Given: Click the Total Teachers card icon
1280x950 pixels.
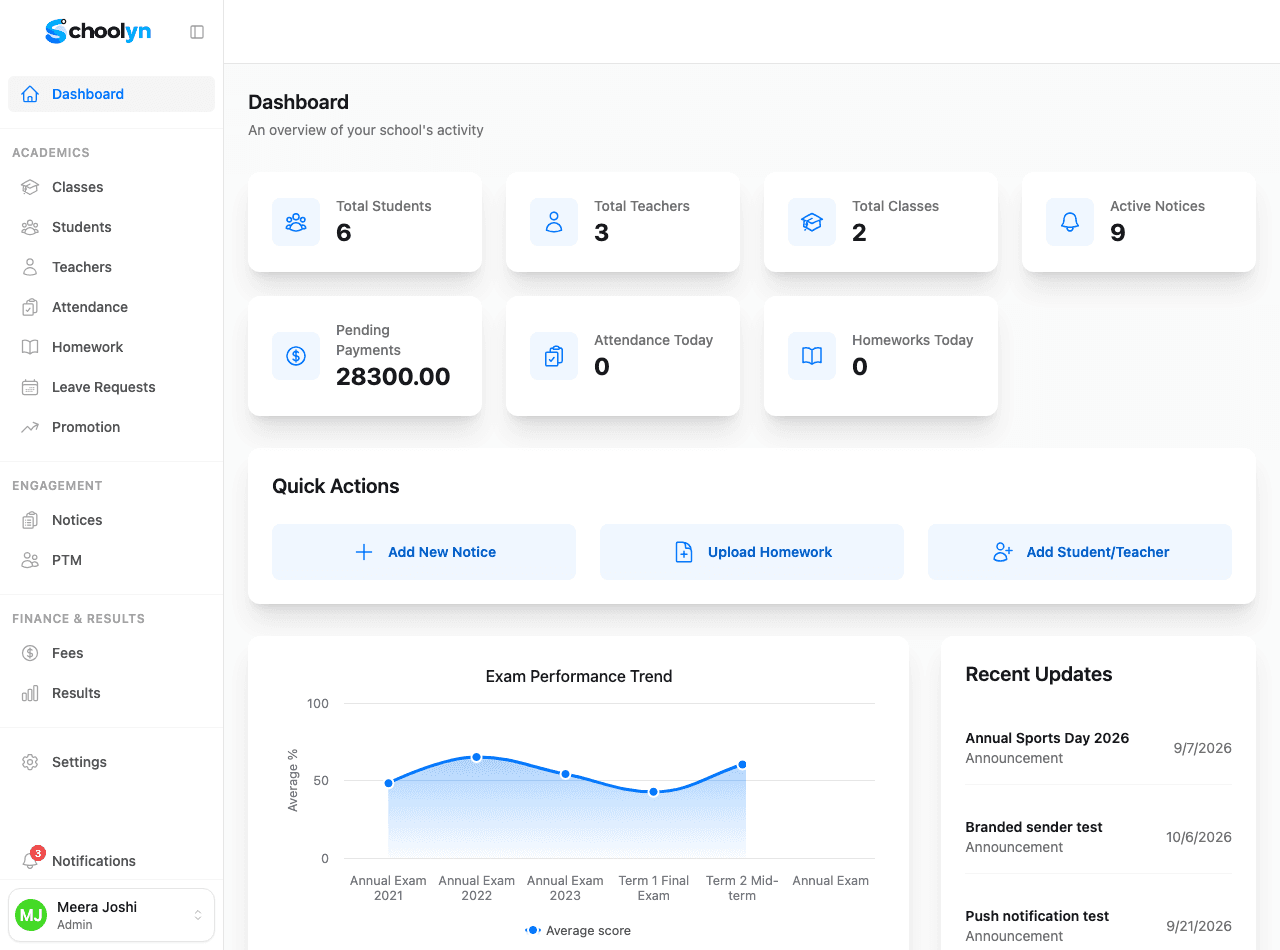Looking at the screenshot, I should [x=554, y=222].
